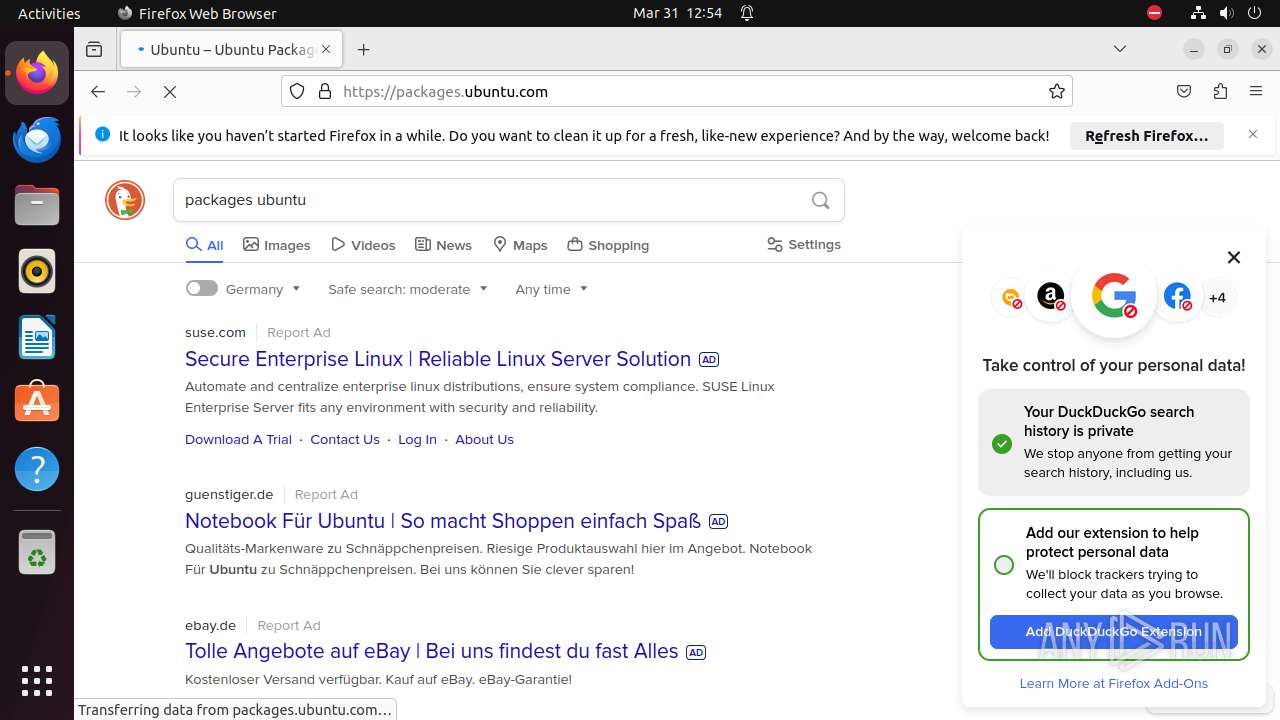Open the recent browsing tab view icon

[x=94, y=49]
